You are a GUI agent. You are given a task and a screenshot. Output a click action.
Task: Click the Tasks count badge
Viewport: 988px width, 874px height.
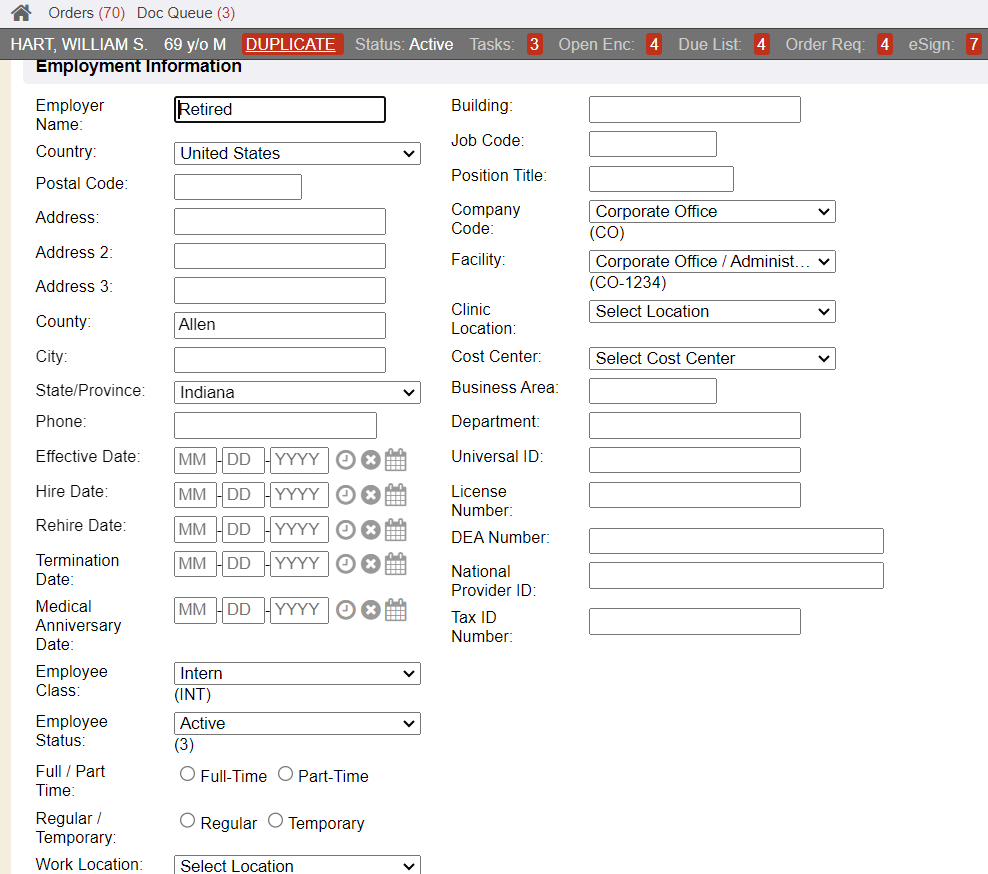(x=534, y=44)
